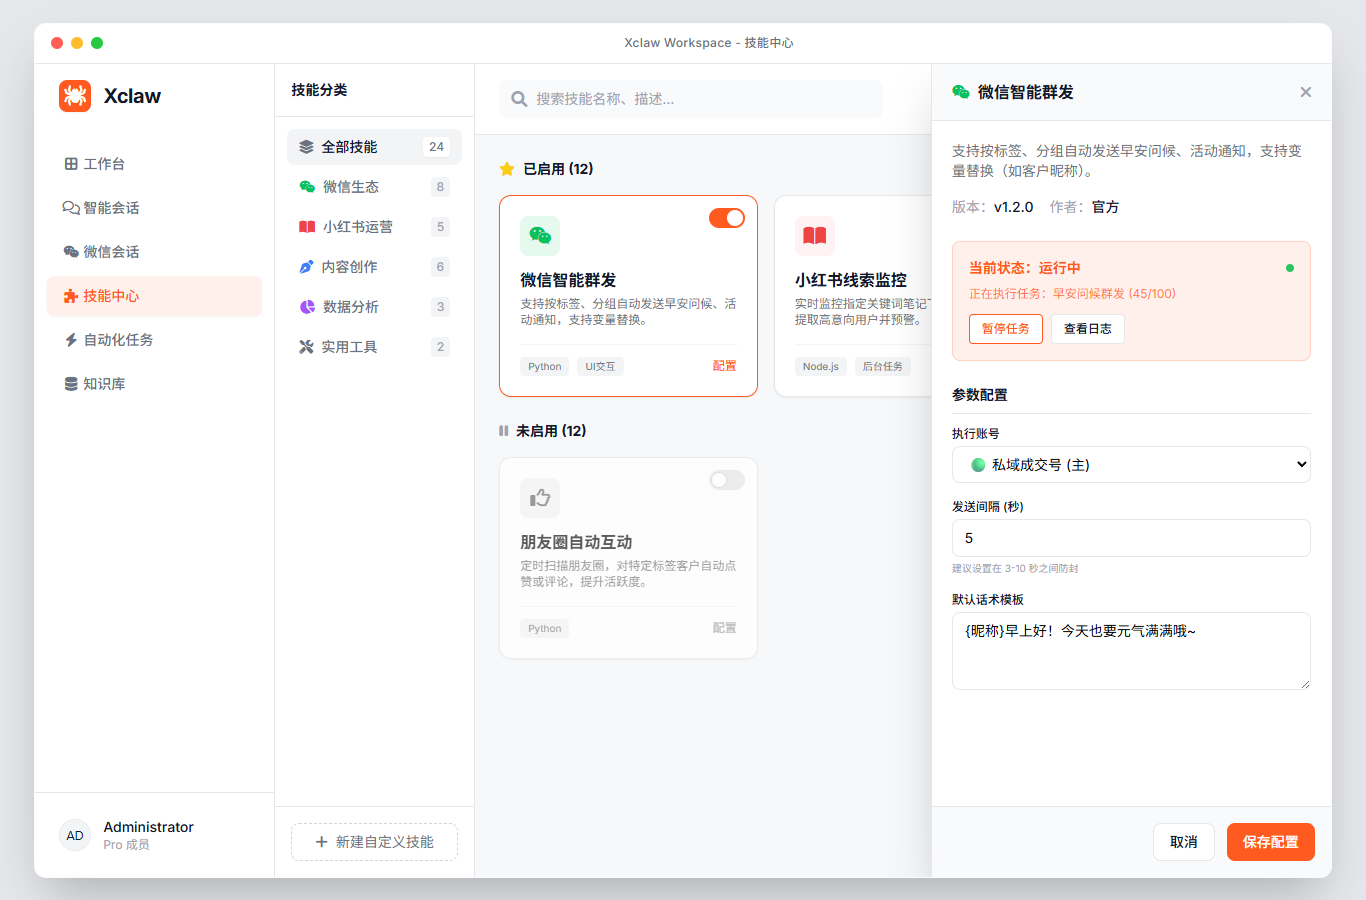Screen dimensions: 1366x900
Task: Click the search magnifier icon
Action: point(518,99)
